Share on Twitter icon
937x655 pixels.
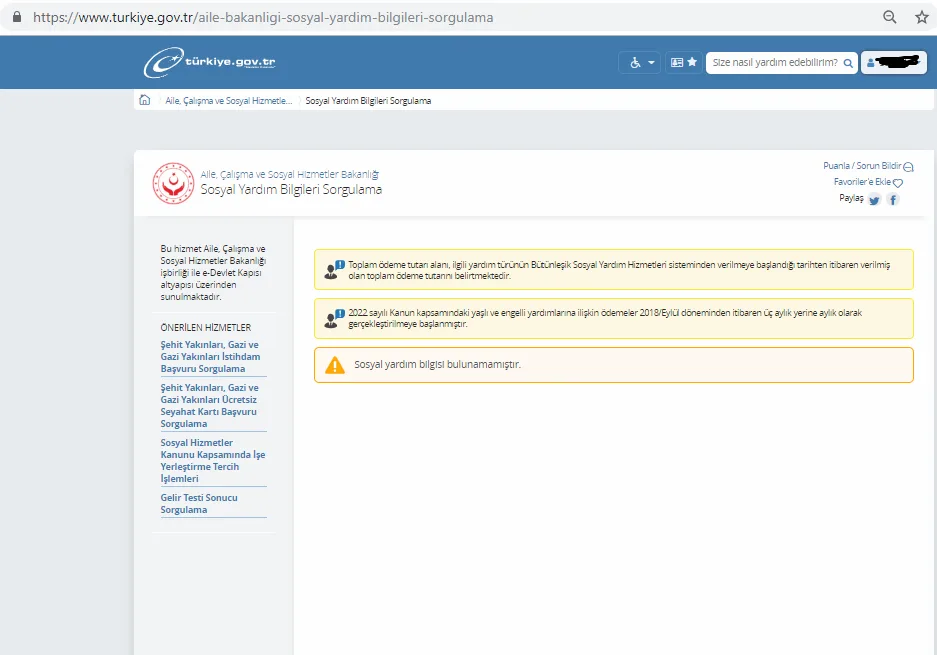[874, 200]
